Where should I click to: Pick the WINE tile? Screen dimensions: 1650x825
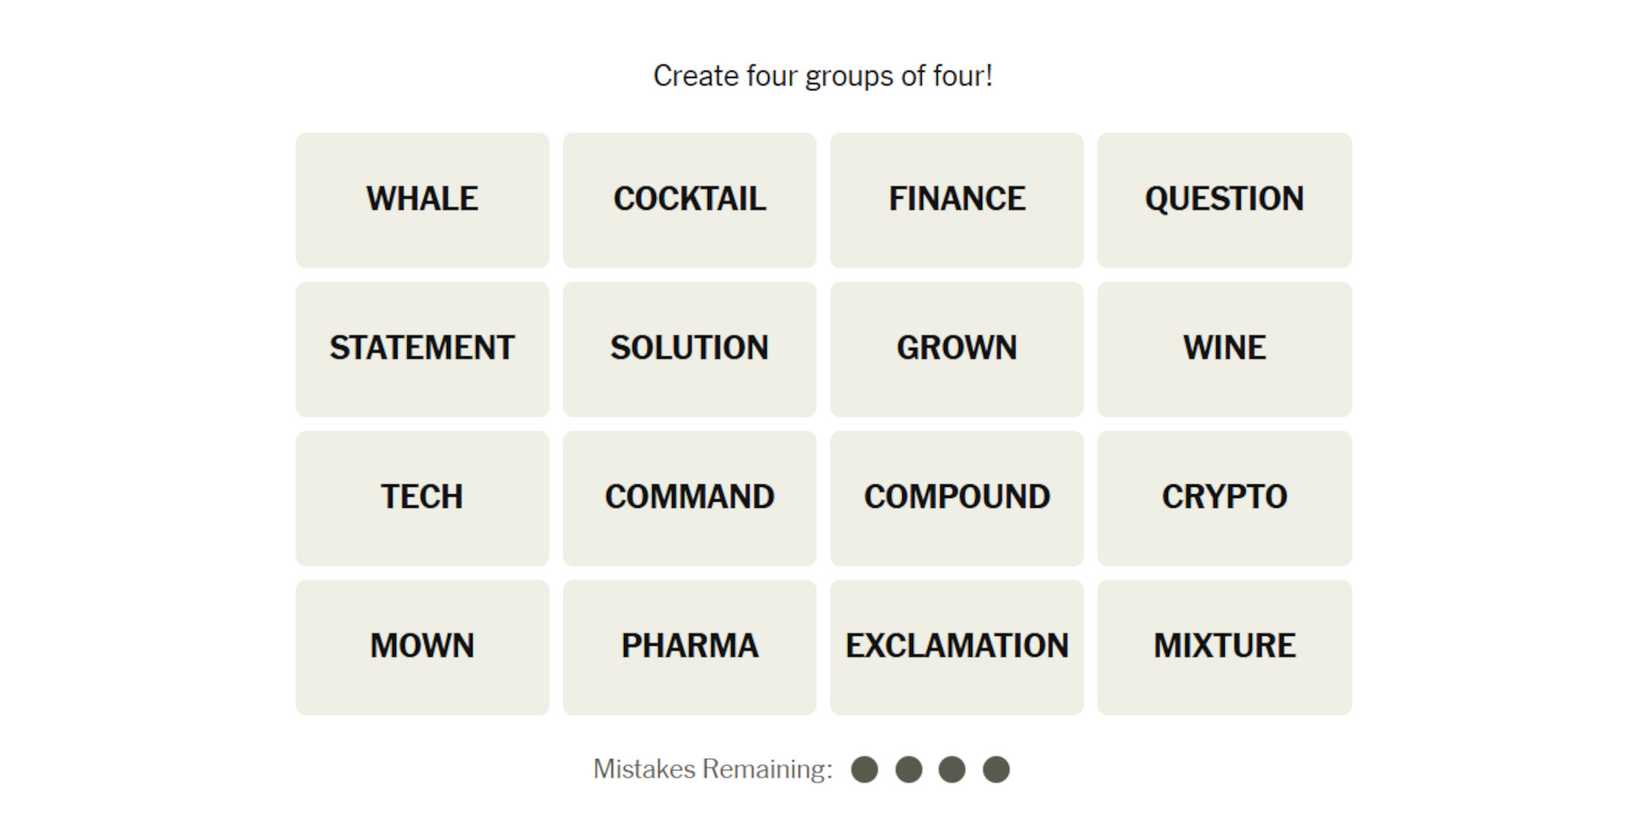pyautogui.click(x=1224, y=349)
